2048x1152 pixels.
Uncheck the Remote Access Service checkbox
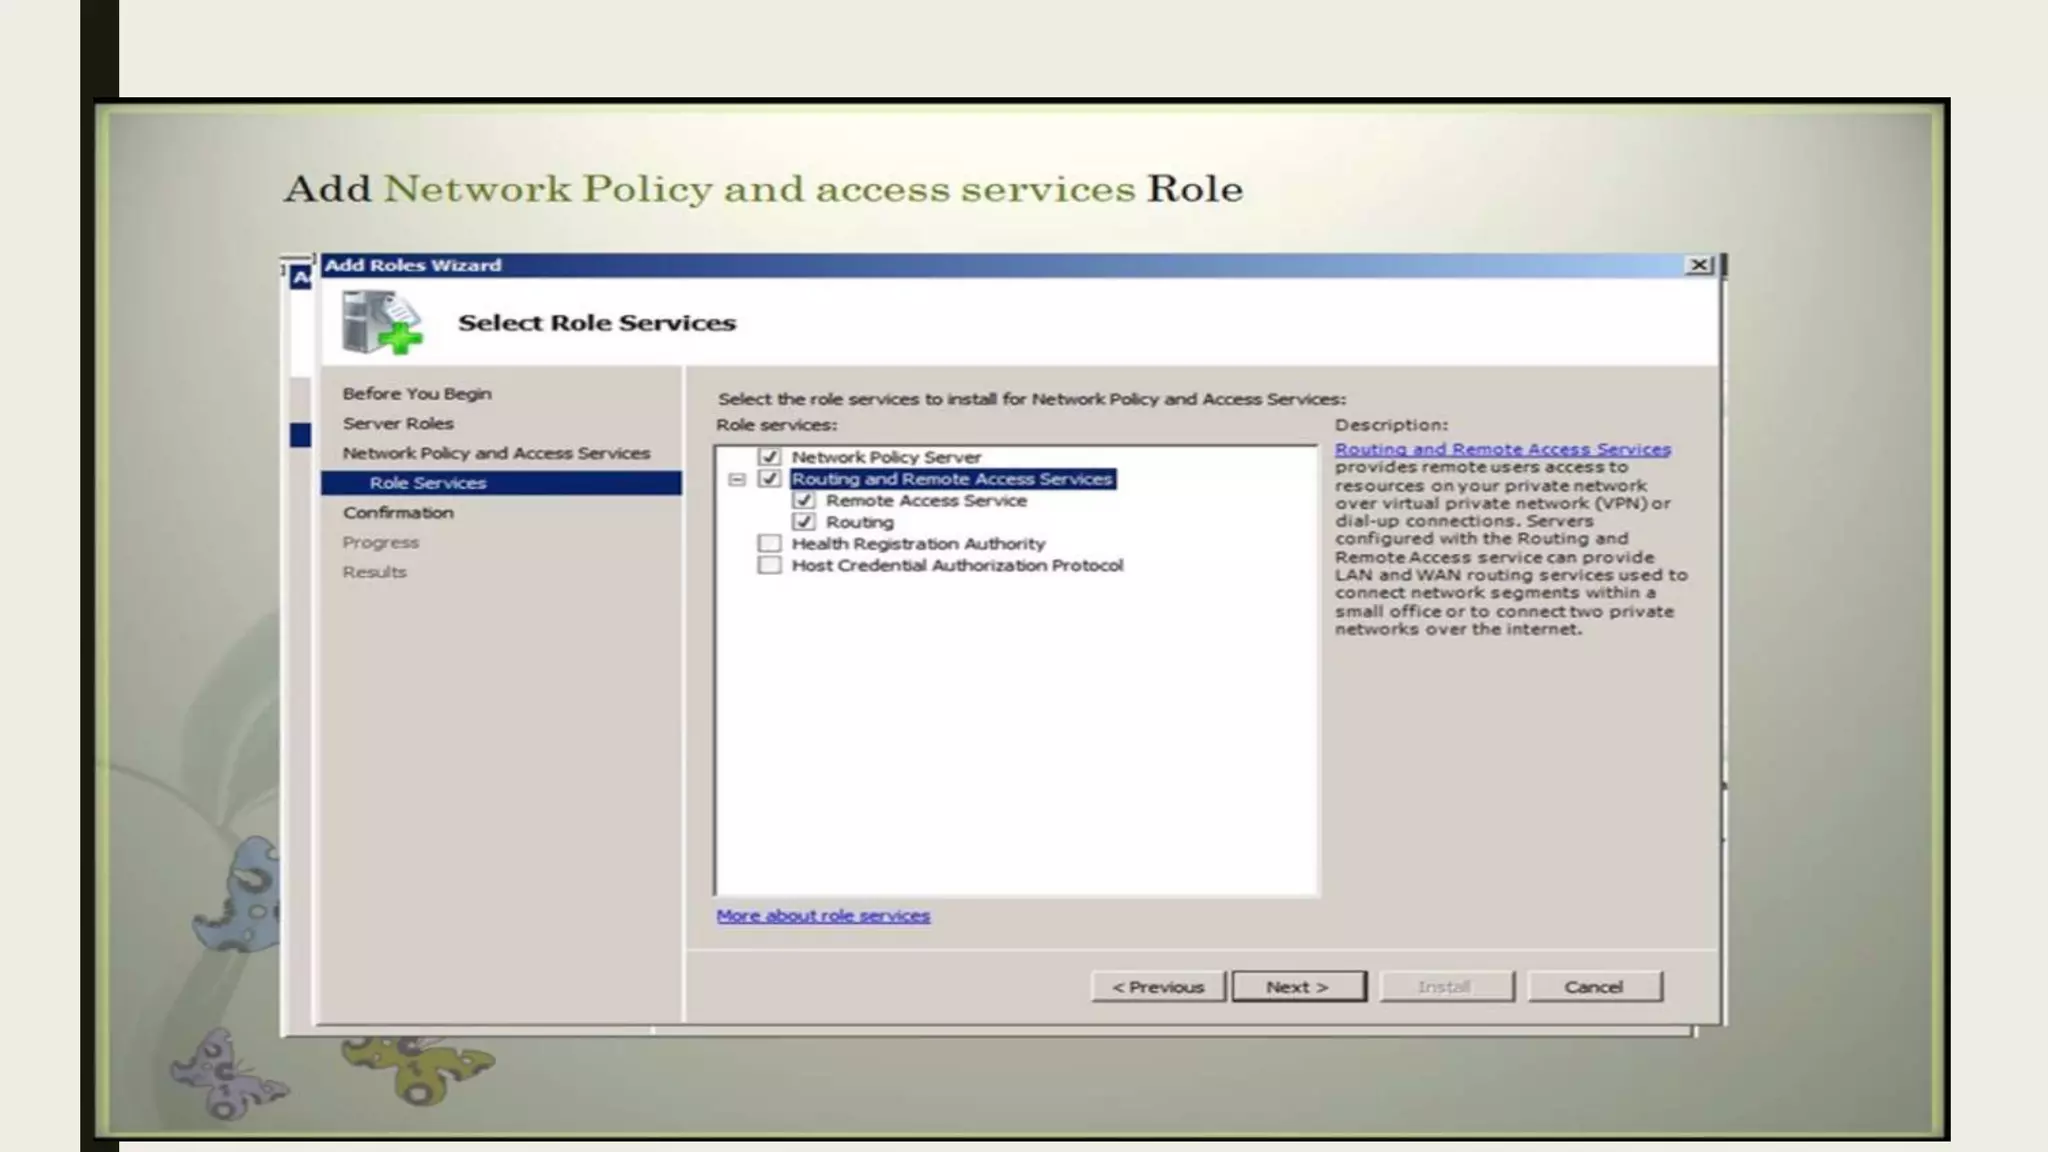(804, 501)
